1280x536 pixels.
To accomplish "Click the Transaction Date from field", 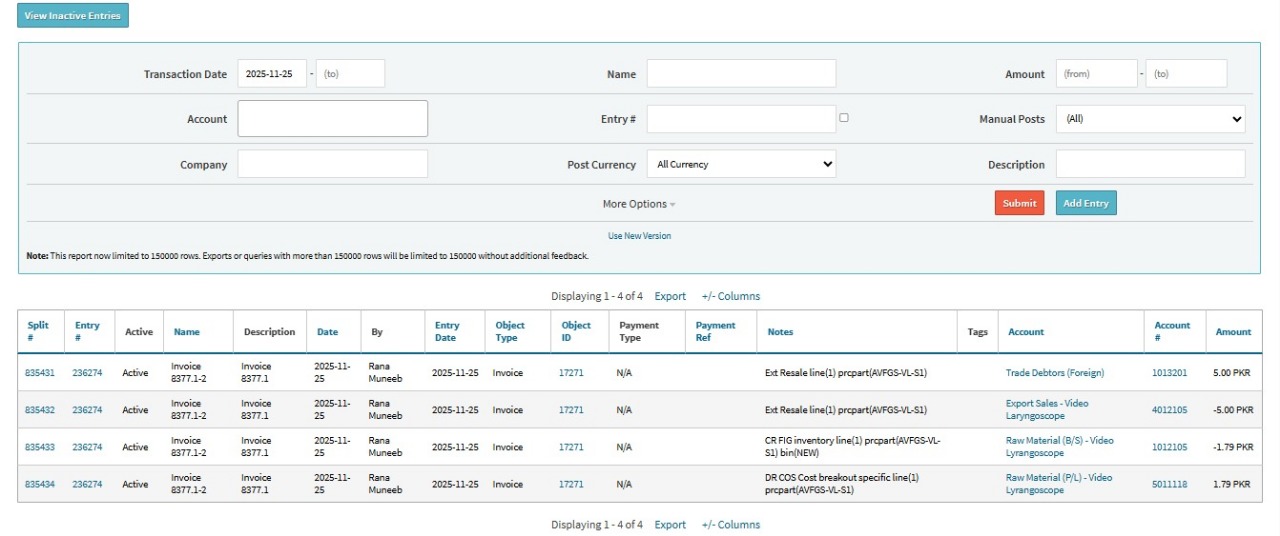I will pos(272,74).
